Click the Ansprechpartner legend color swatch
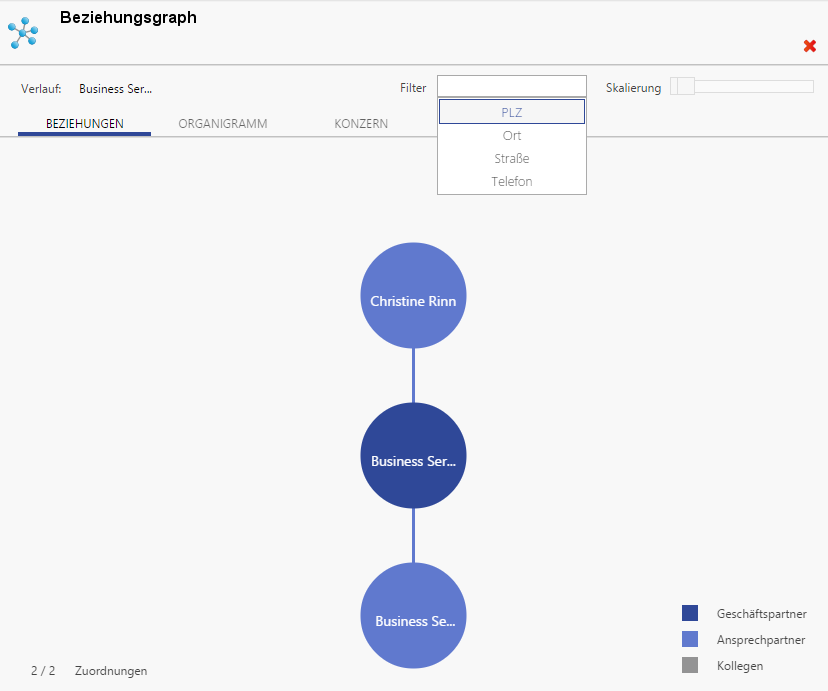This screenshot has width=828, height=691. pyautogui.click(x=690, y=640)
